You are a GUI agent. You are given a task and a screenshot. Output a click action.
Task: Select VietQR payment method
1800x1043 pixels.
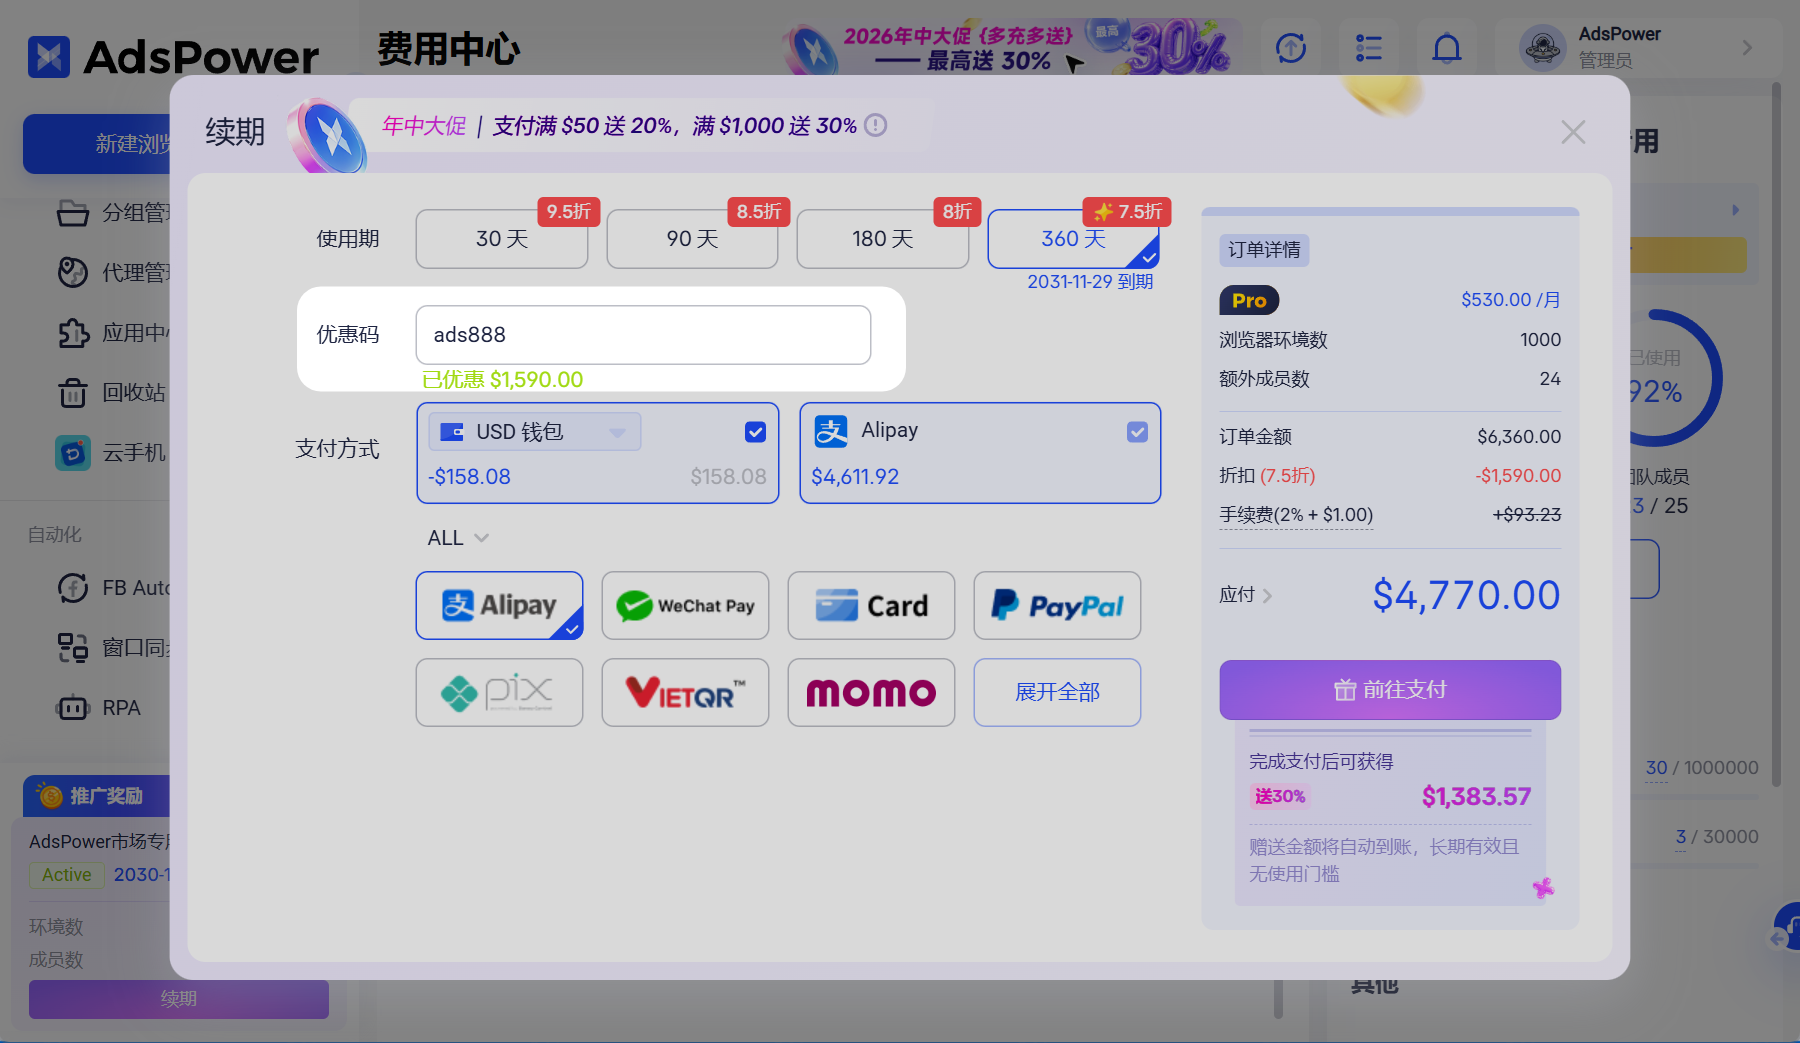[x=685, y=692]
